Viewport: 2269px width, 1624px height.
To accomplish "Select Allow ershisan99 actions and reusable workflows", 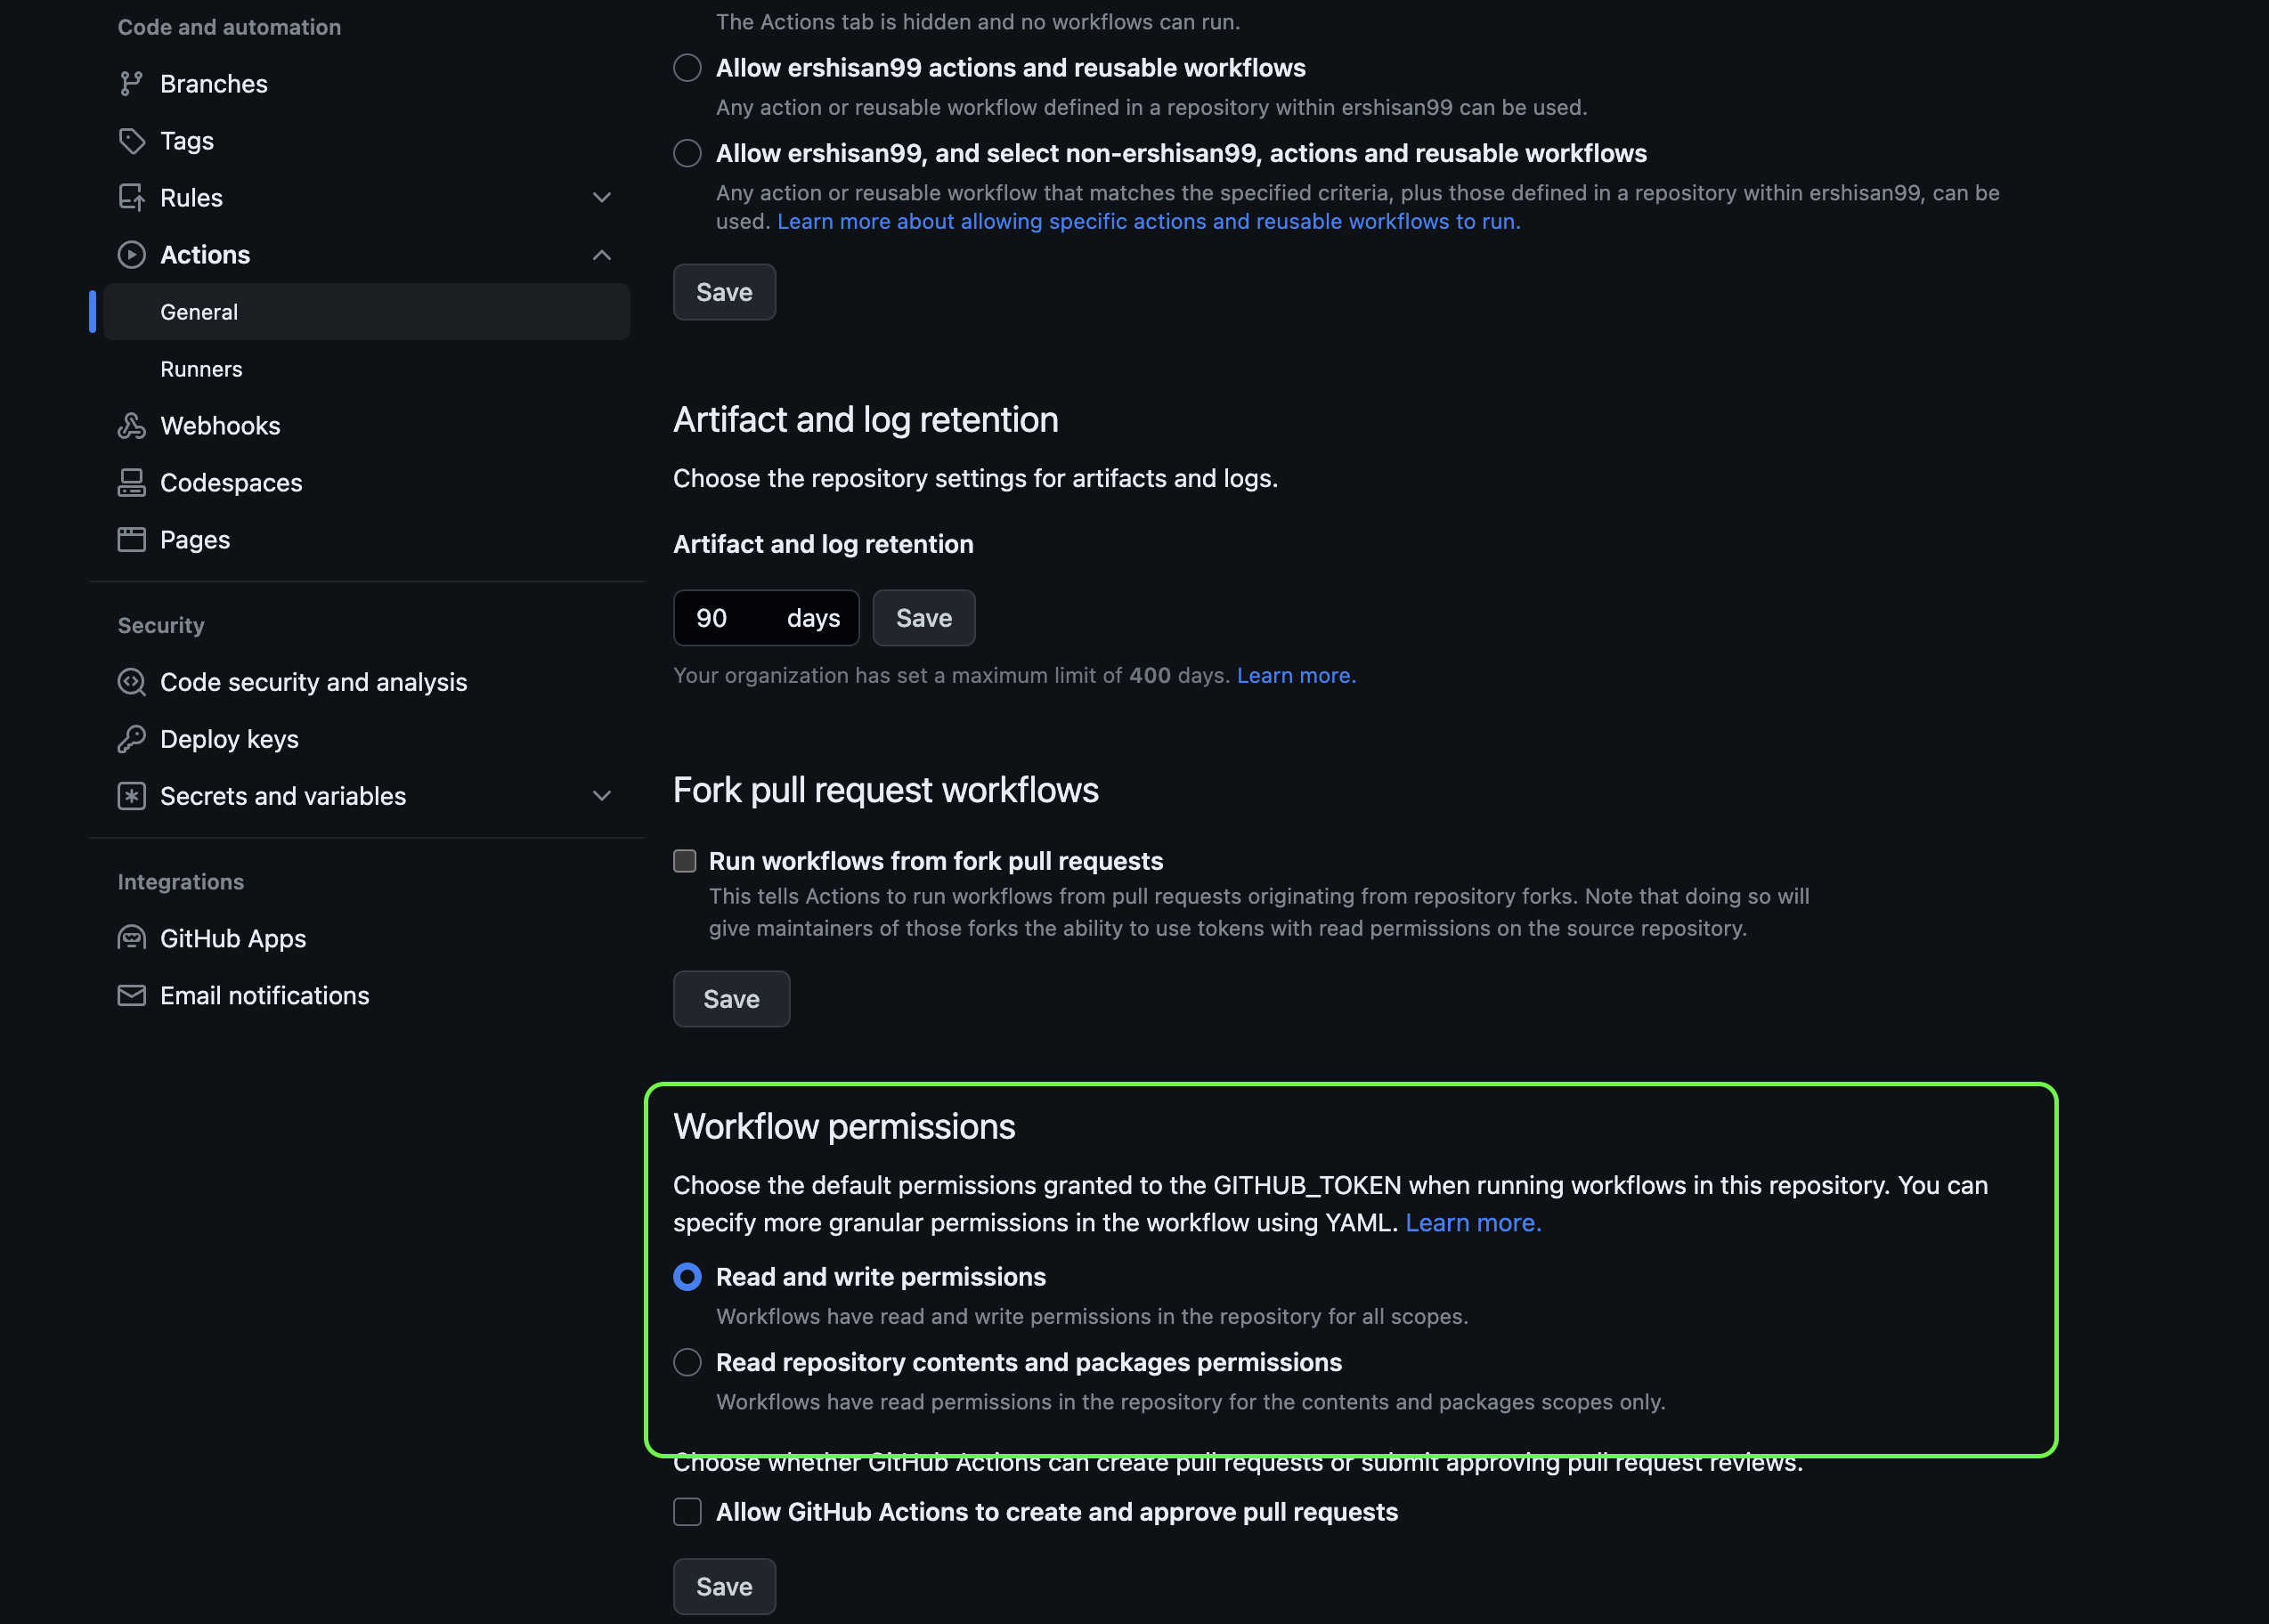I will pos(687,68).
